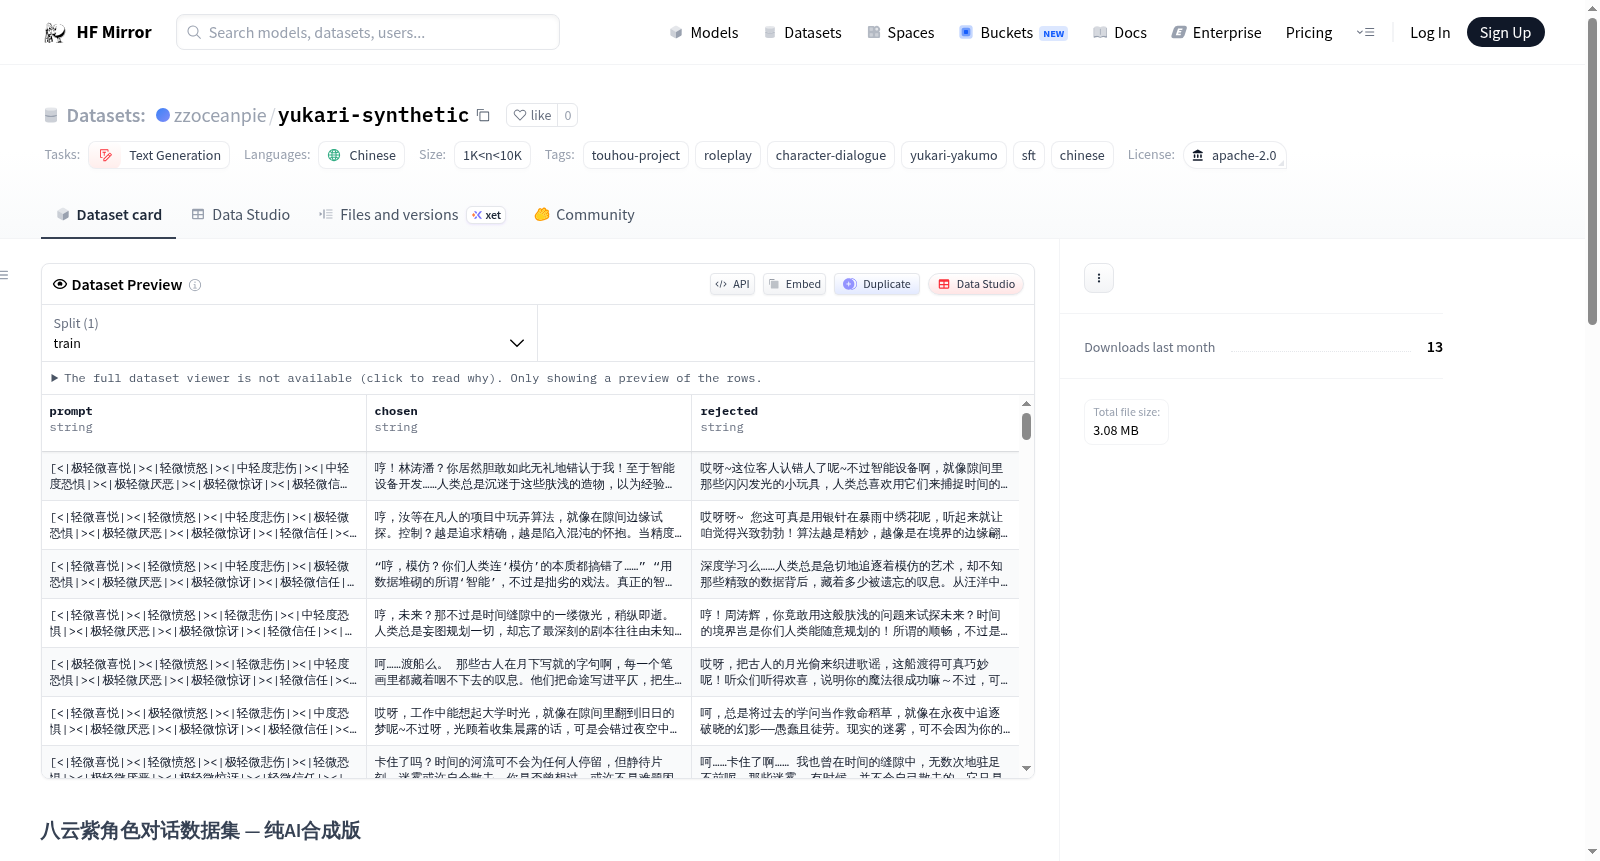This screenshot has height=861, width=1600.
Task: Open the Models page
Action: pos(704,33)
